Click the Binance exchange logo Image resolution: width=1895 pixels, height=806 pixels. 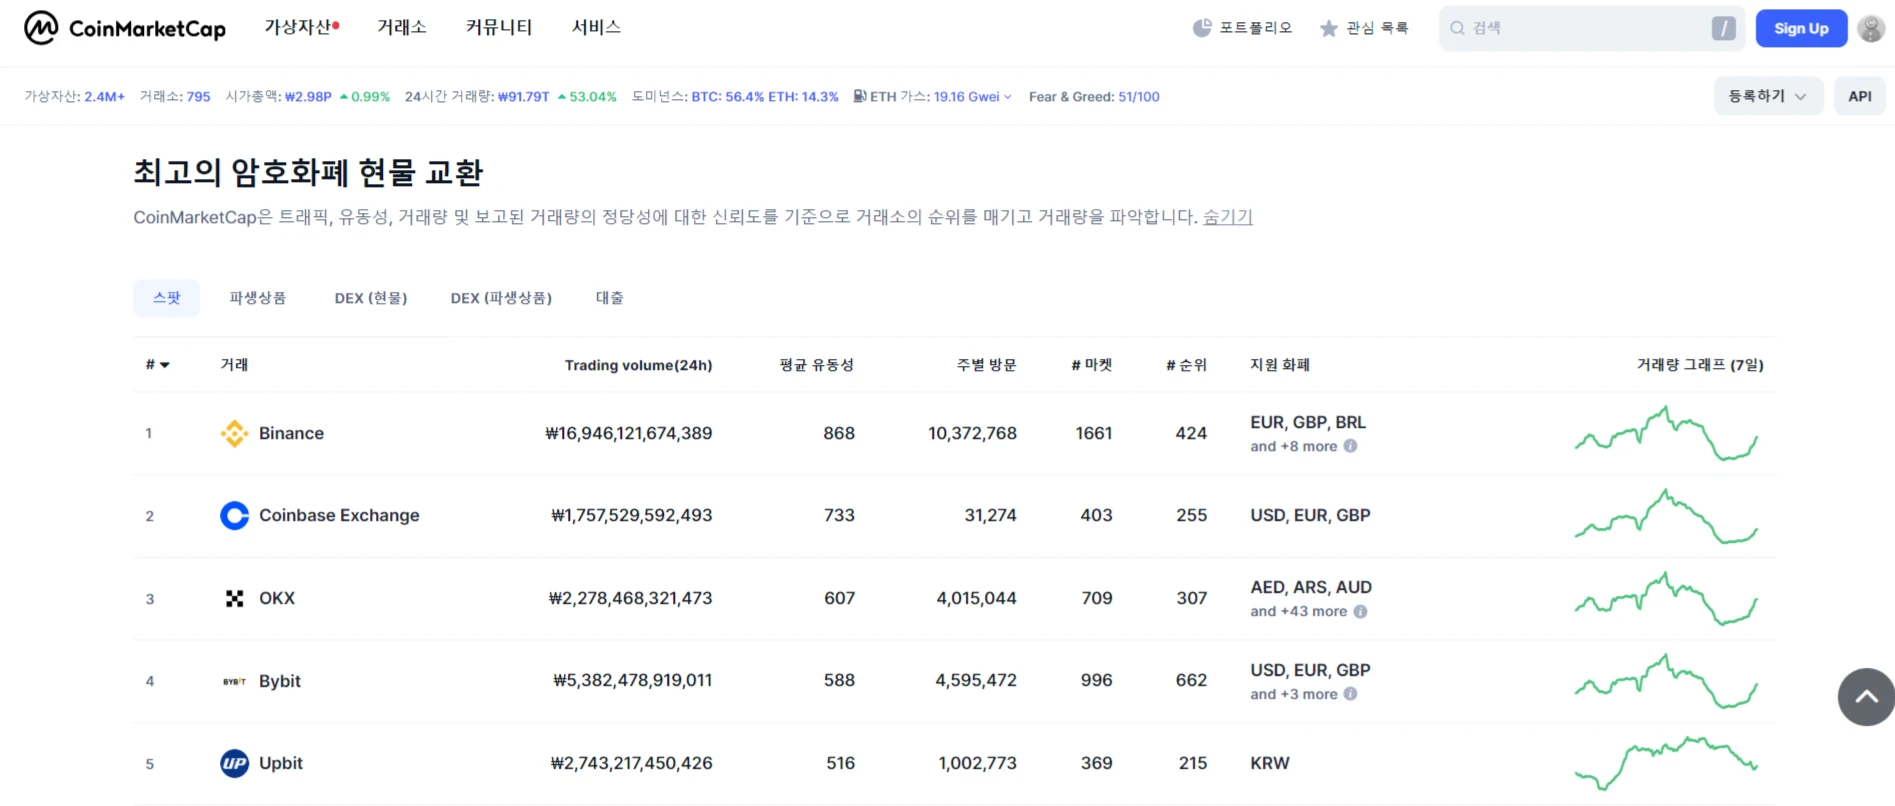click(234, 433)
